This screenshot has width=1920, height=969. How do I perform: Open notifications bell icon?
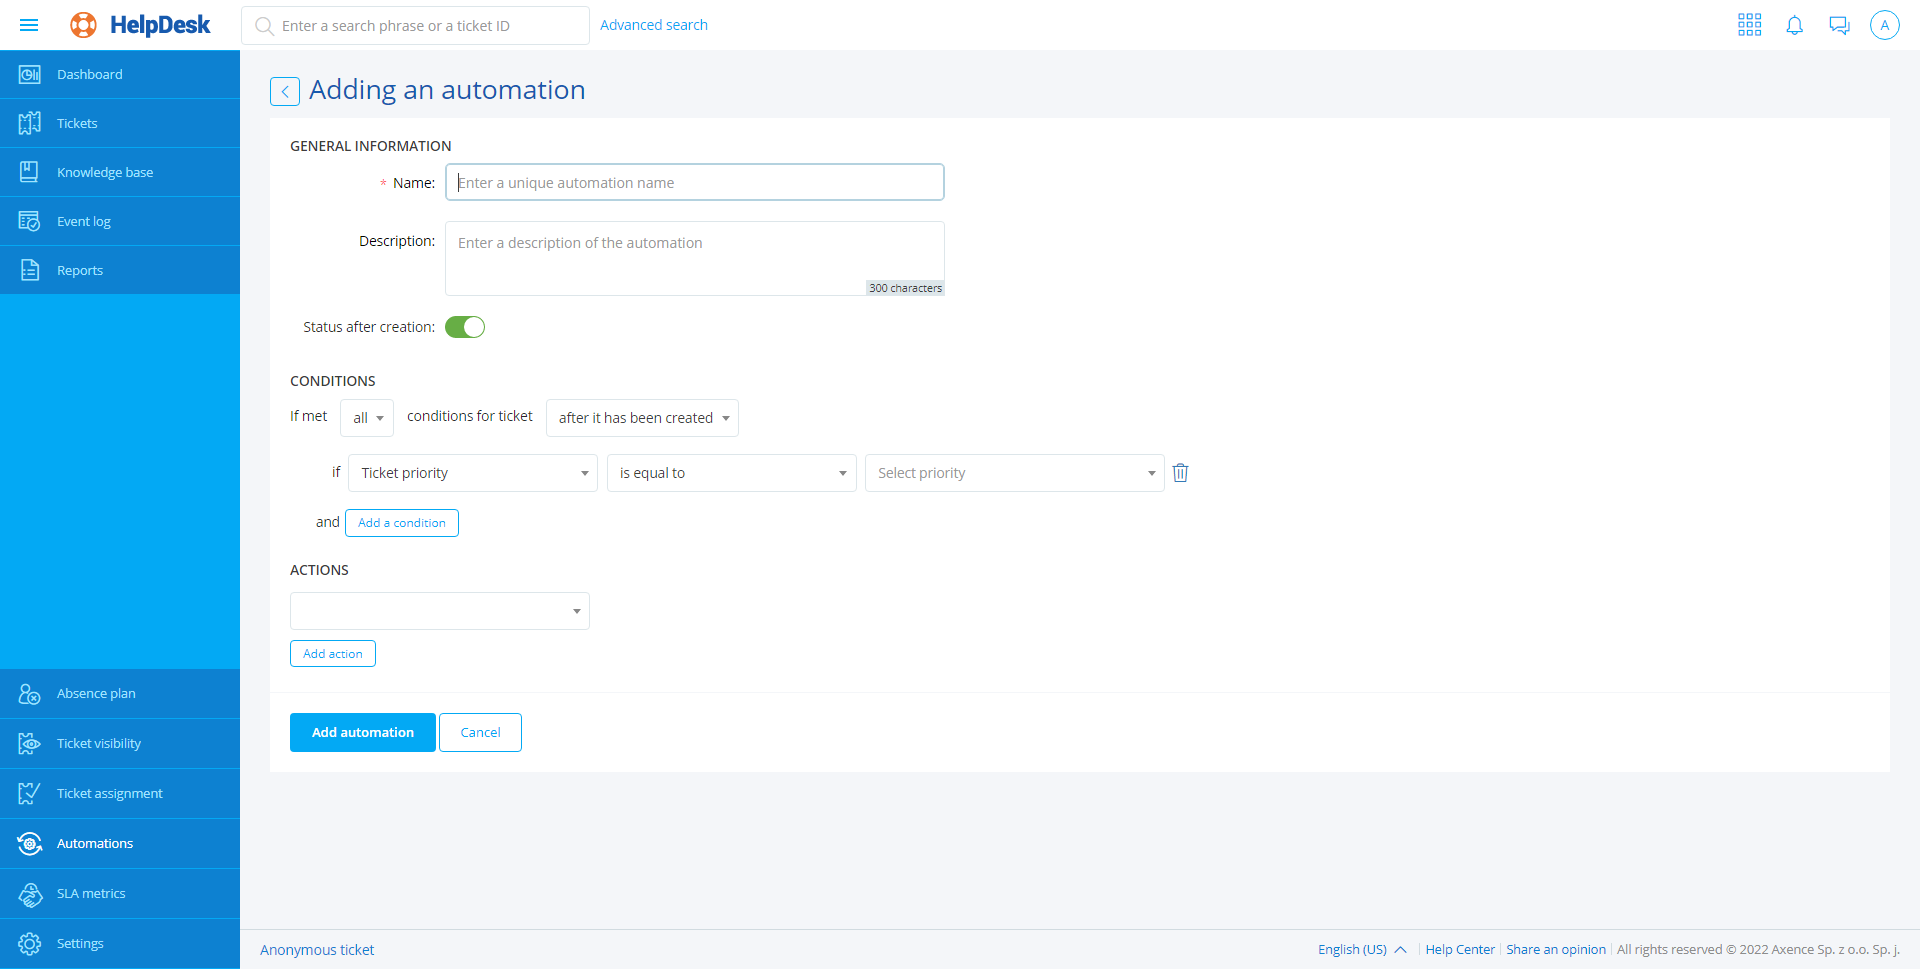(1794, 25)
